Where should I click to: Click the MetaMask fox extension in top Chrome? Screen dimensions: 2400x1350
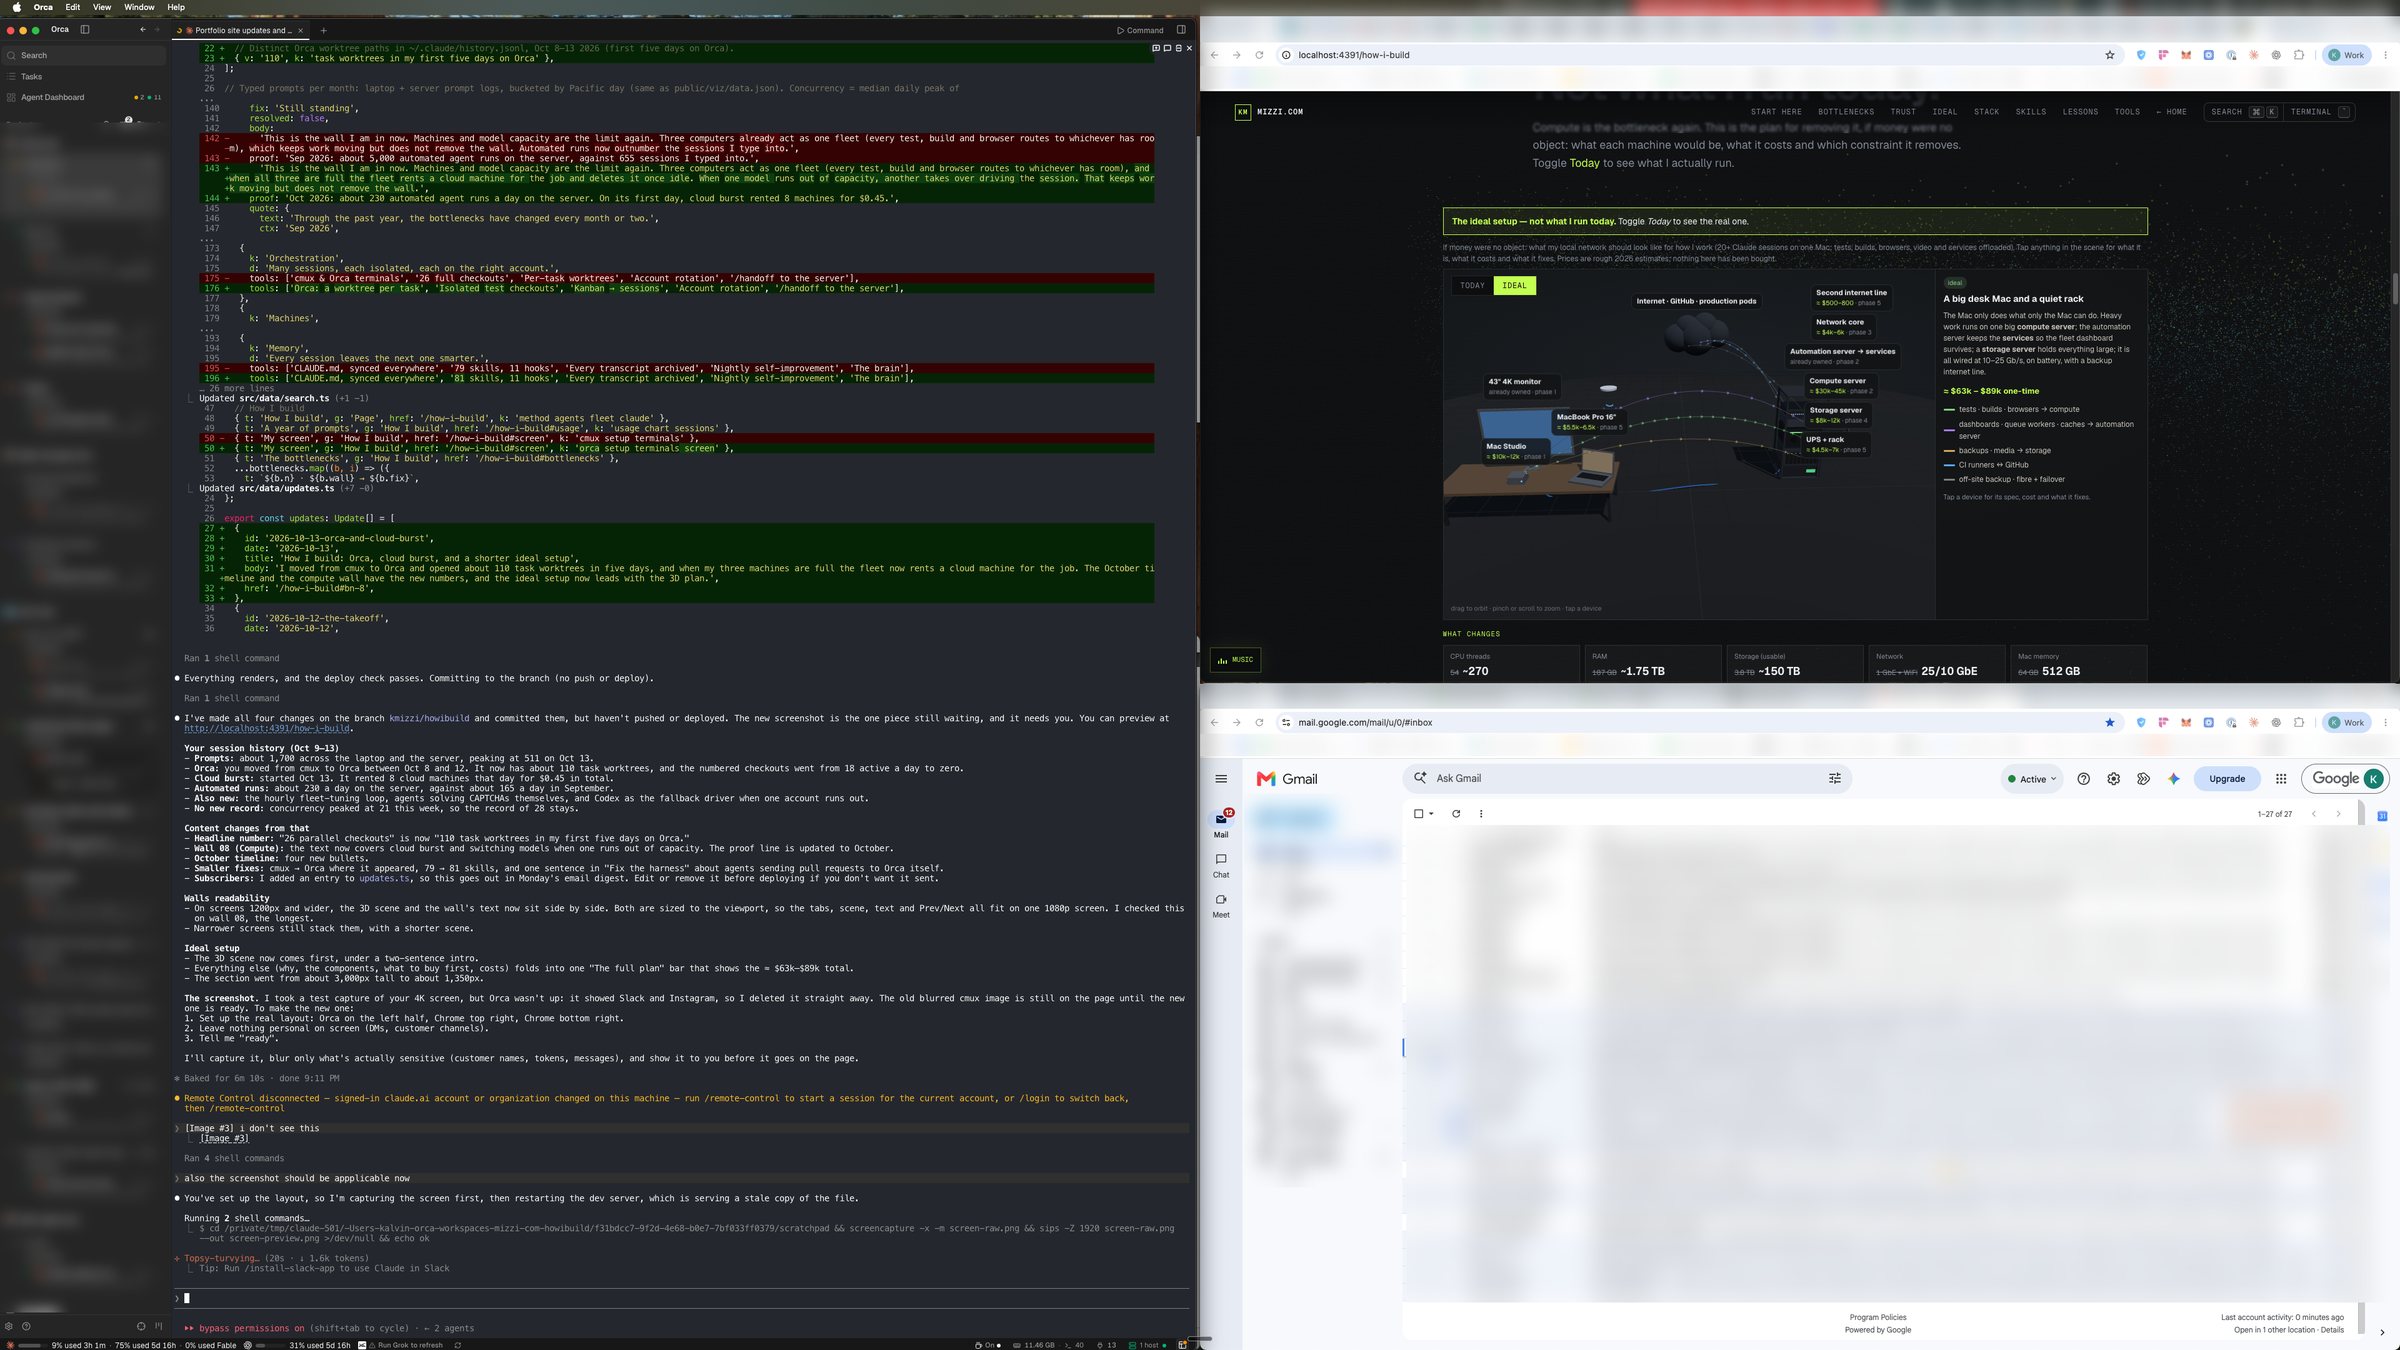click(x=2186, y=55)
